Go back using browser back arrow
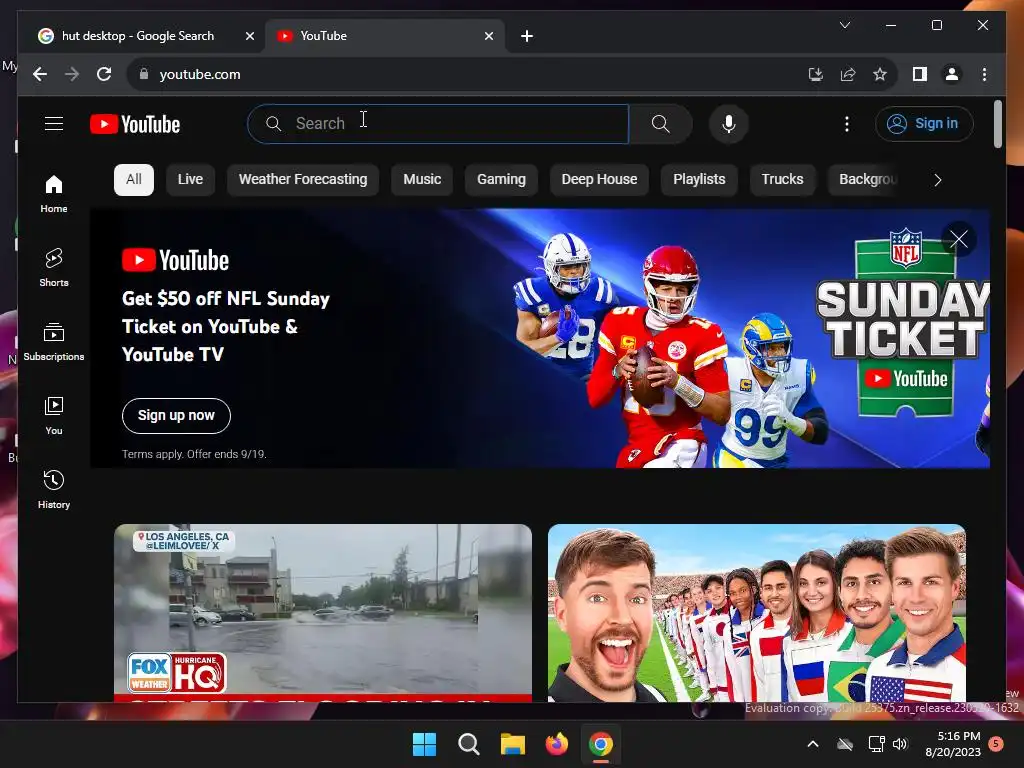 tap(40, 74)
